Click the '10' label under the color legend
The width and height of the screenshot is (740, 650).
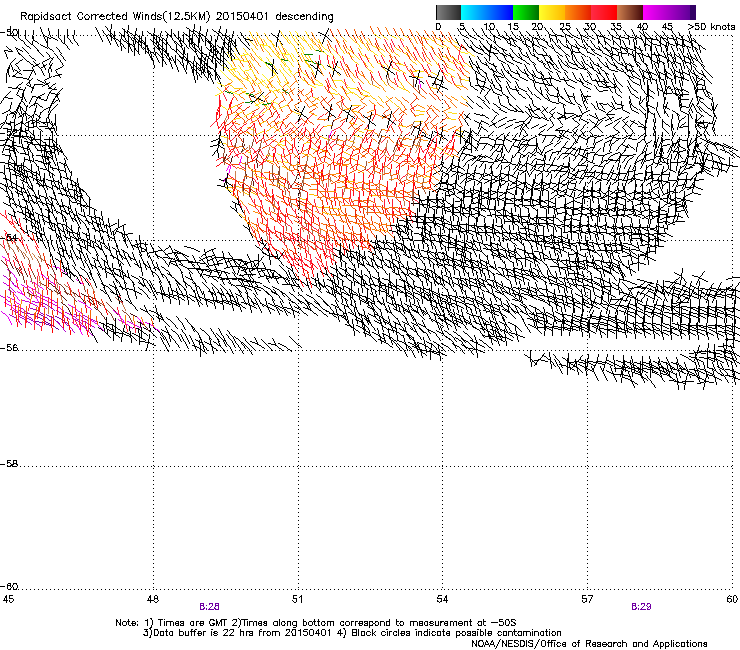click(x=489, y=27)
